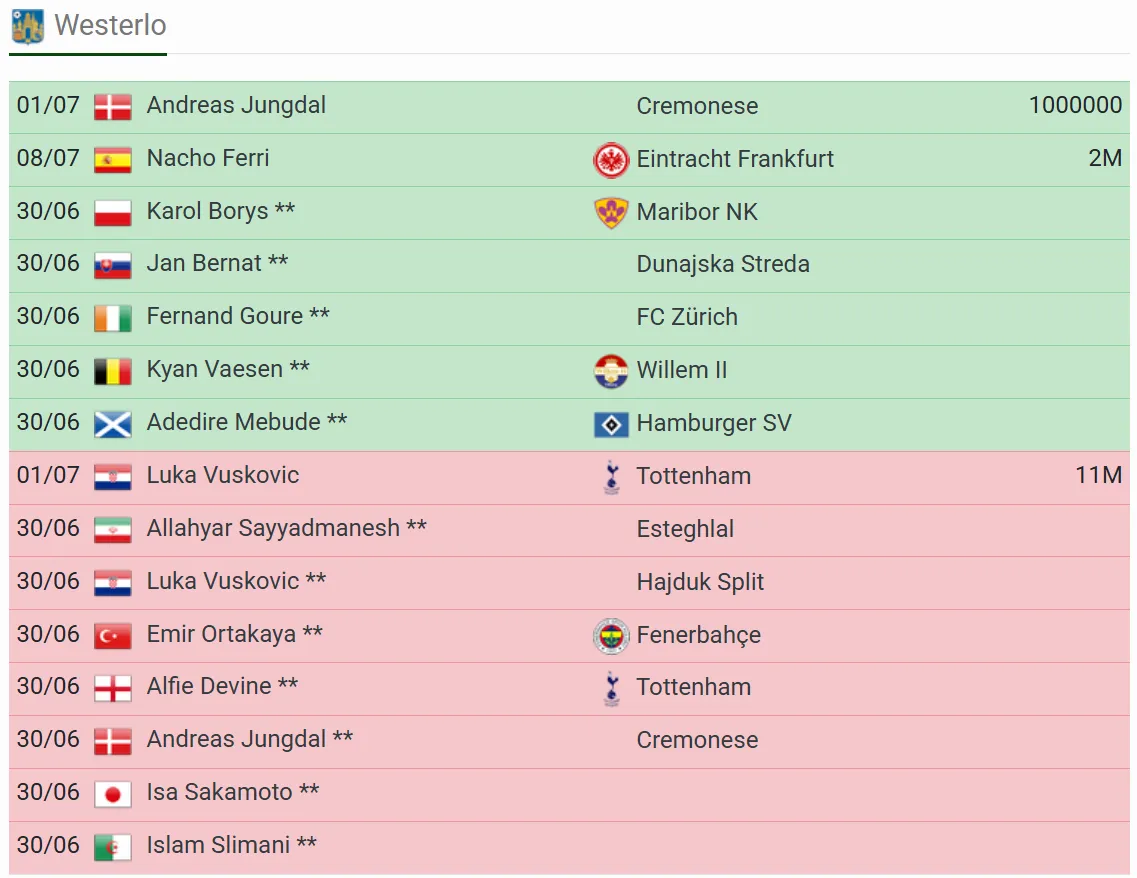
Task: Click the Westerlo club crest icon
Action: click(28, 26)
